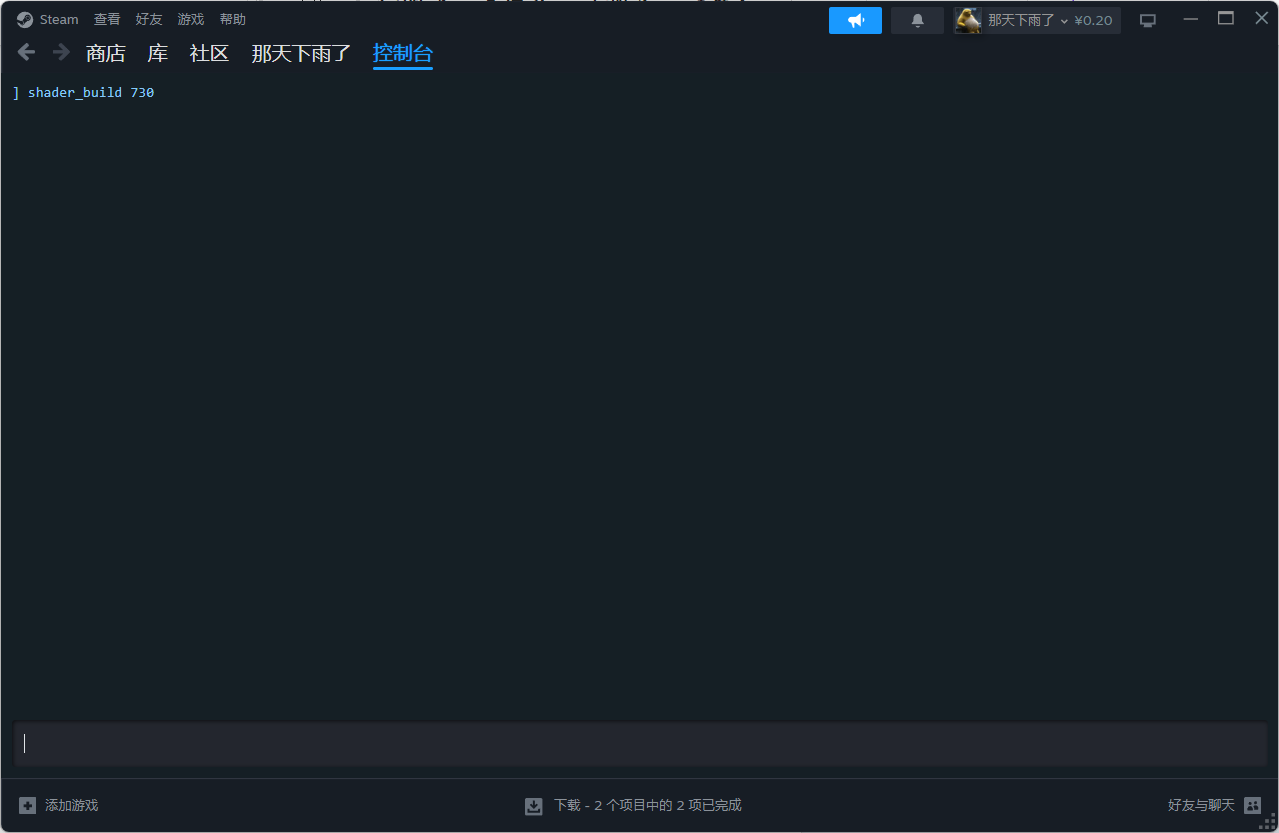This screenshot has height=833, width=1279.
Task: Open the 帮助 menu
Action: [x=233, y=20]
